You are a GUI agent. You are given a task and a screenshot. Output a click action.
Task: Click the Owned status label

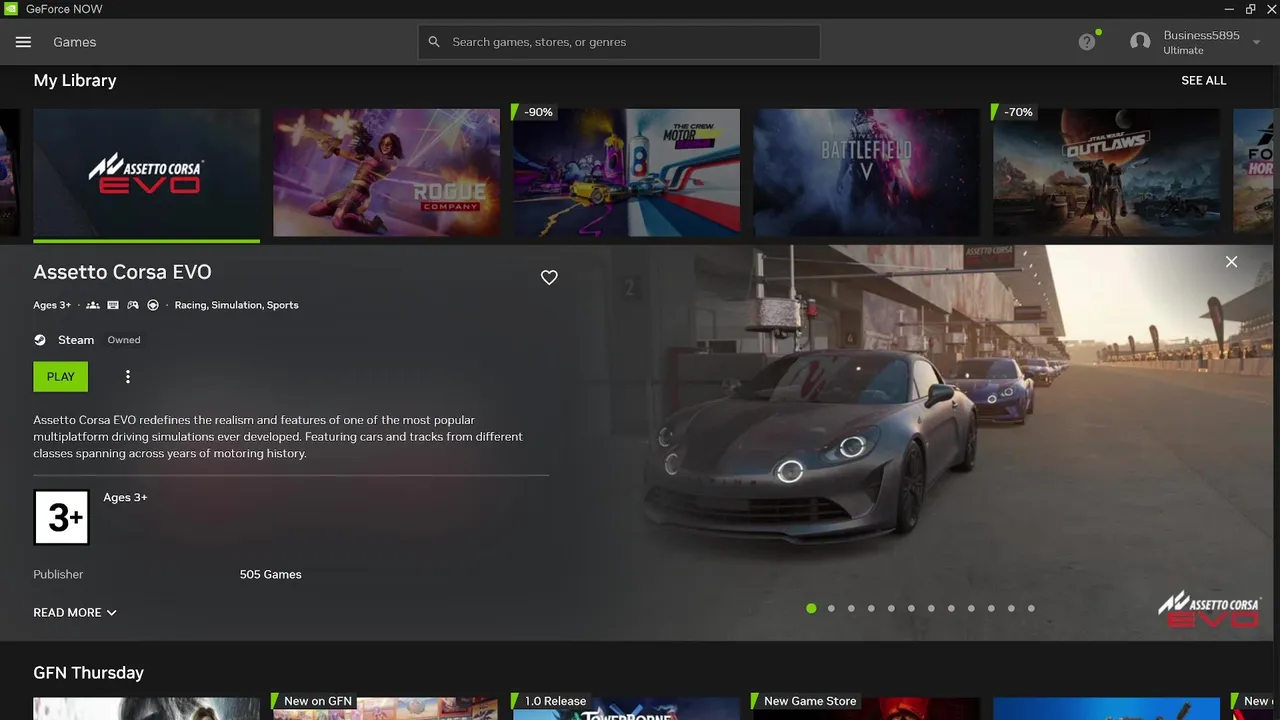click(x=124, y=340)
